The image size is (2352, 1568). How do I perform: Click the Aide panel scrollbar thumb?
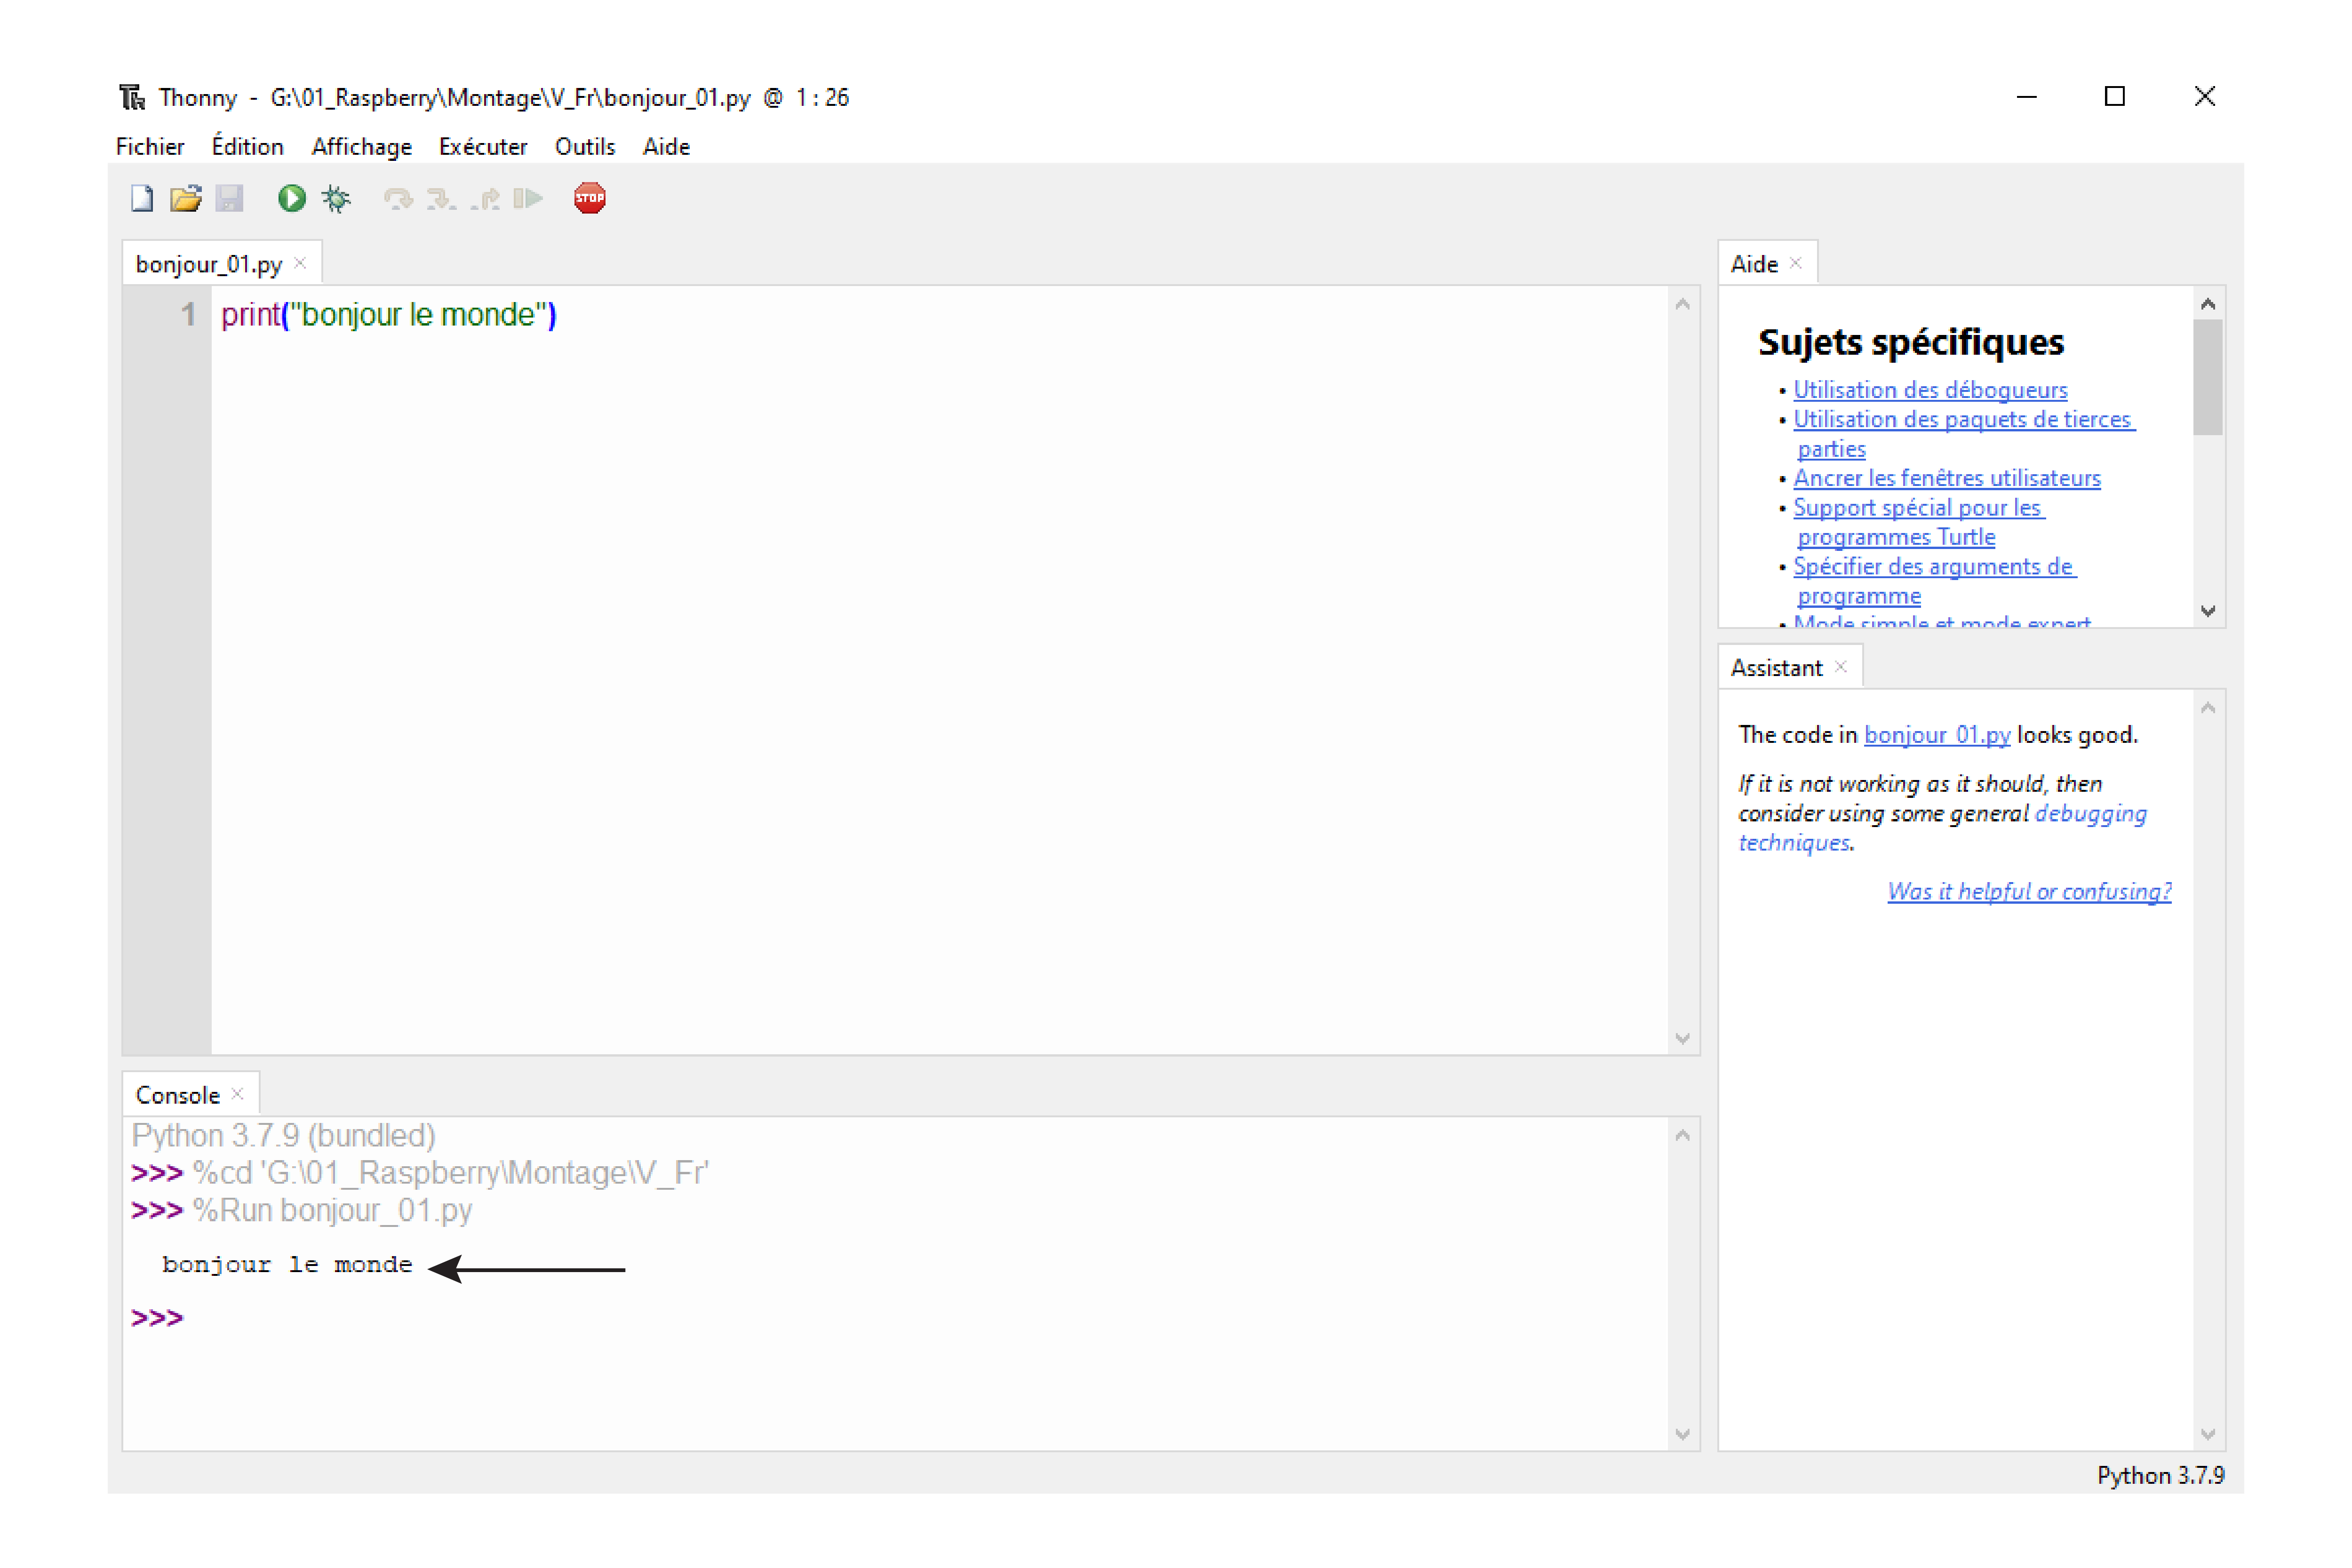(2208, 377)
